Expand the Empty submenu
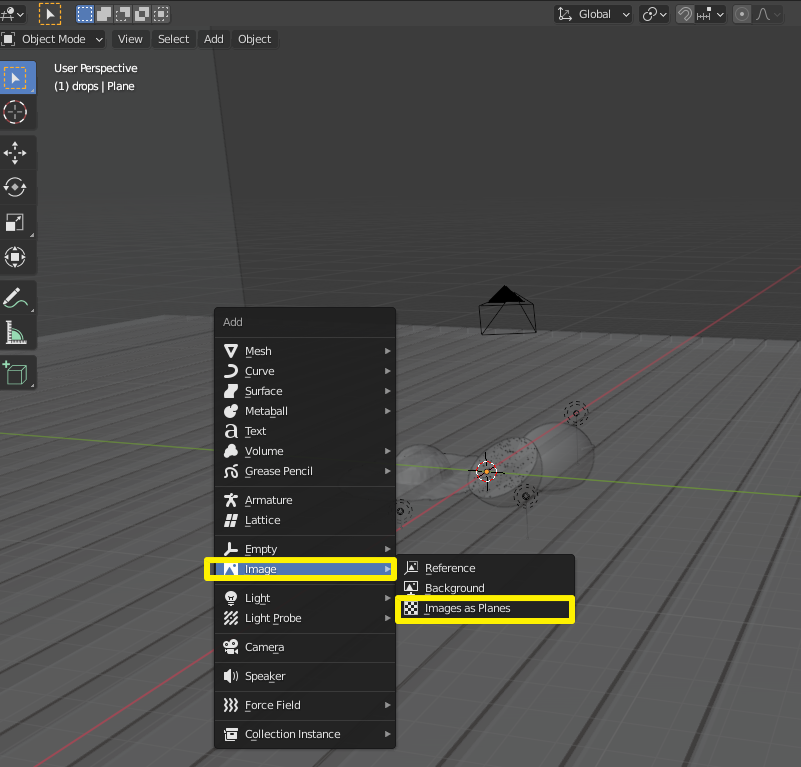 pos(305,549)
